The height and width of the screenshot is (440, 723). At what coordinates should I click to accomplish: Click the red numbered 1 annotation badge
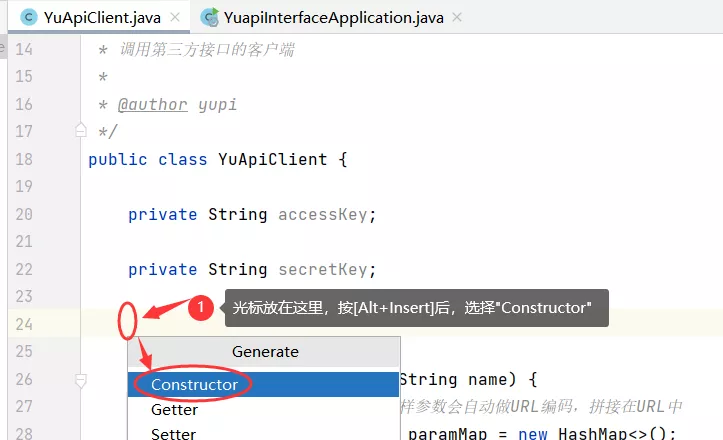tap(201, 308)
